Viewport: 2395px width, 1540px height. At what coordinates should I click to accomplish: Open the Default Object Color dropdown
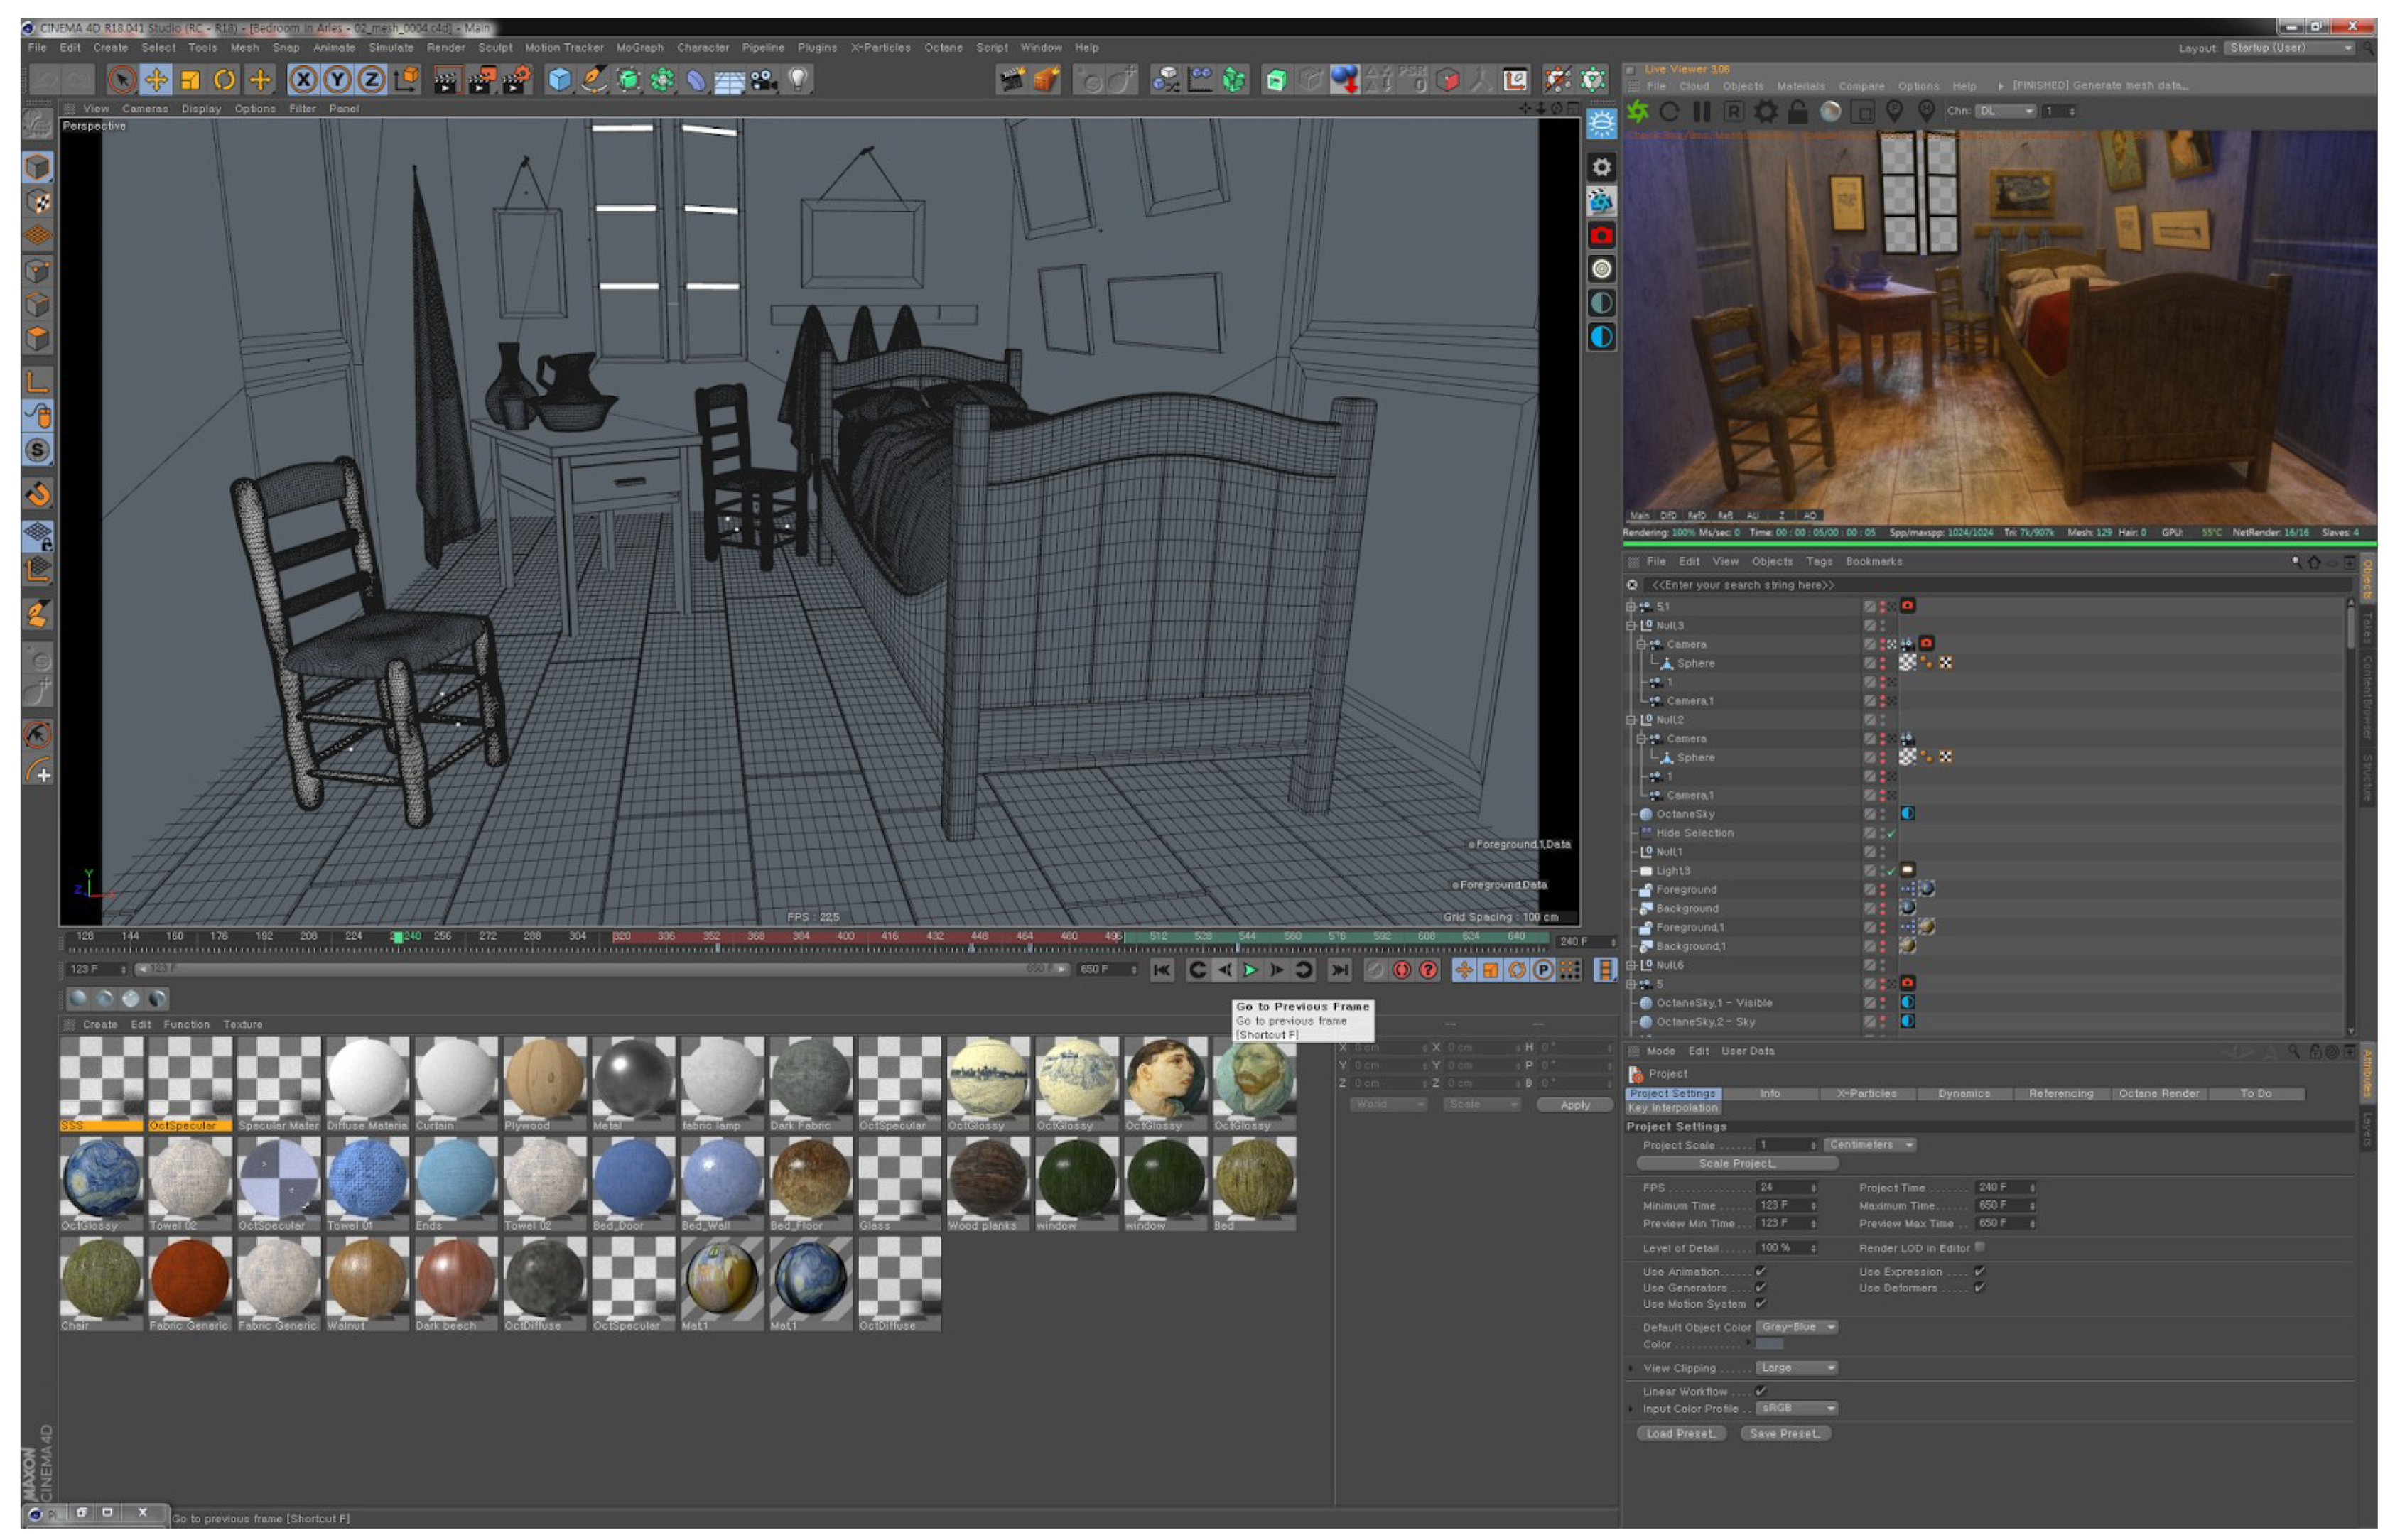tap(1797, 1327)
